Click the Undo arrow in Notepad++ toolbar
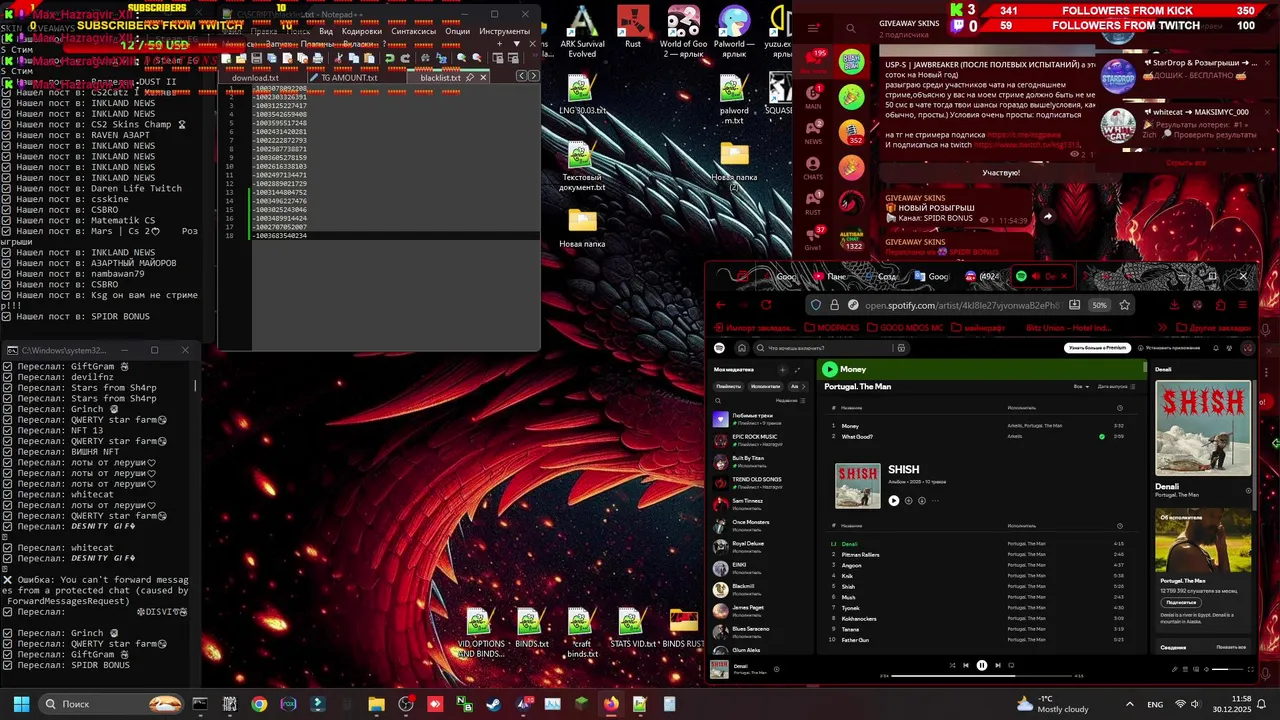The width and height of the screenshot is (1280, 720). click(x=390, y=58)
